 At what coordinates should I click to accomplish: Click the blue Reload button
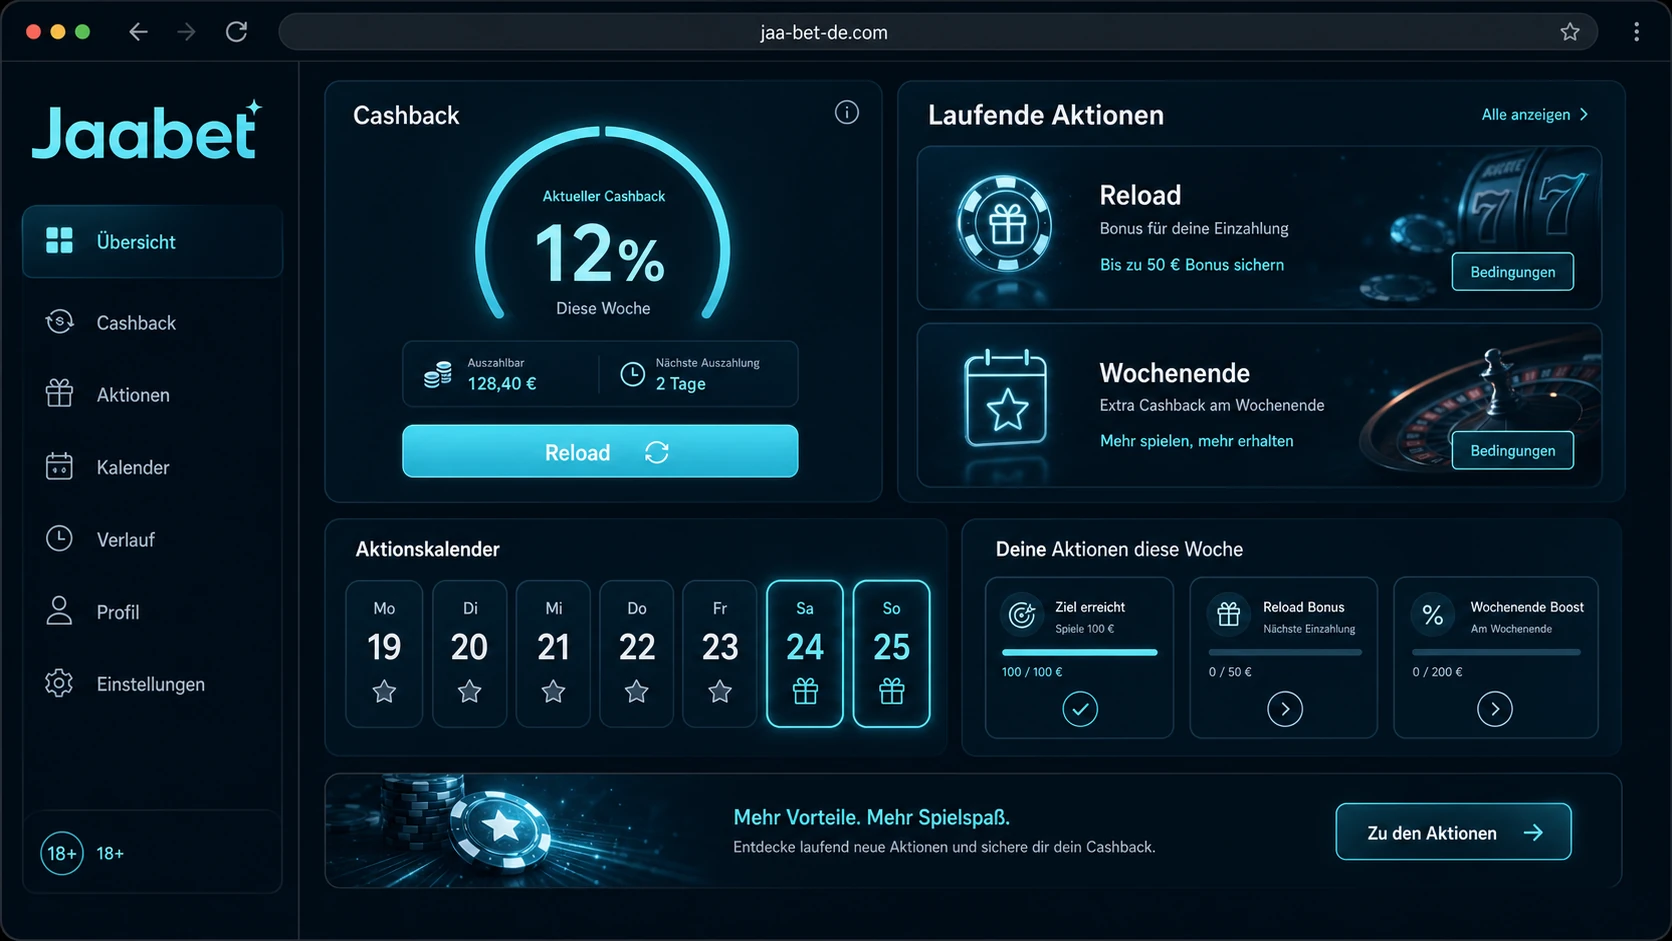pos(600,451)
